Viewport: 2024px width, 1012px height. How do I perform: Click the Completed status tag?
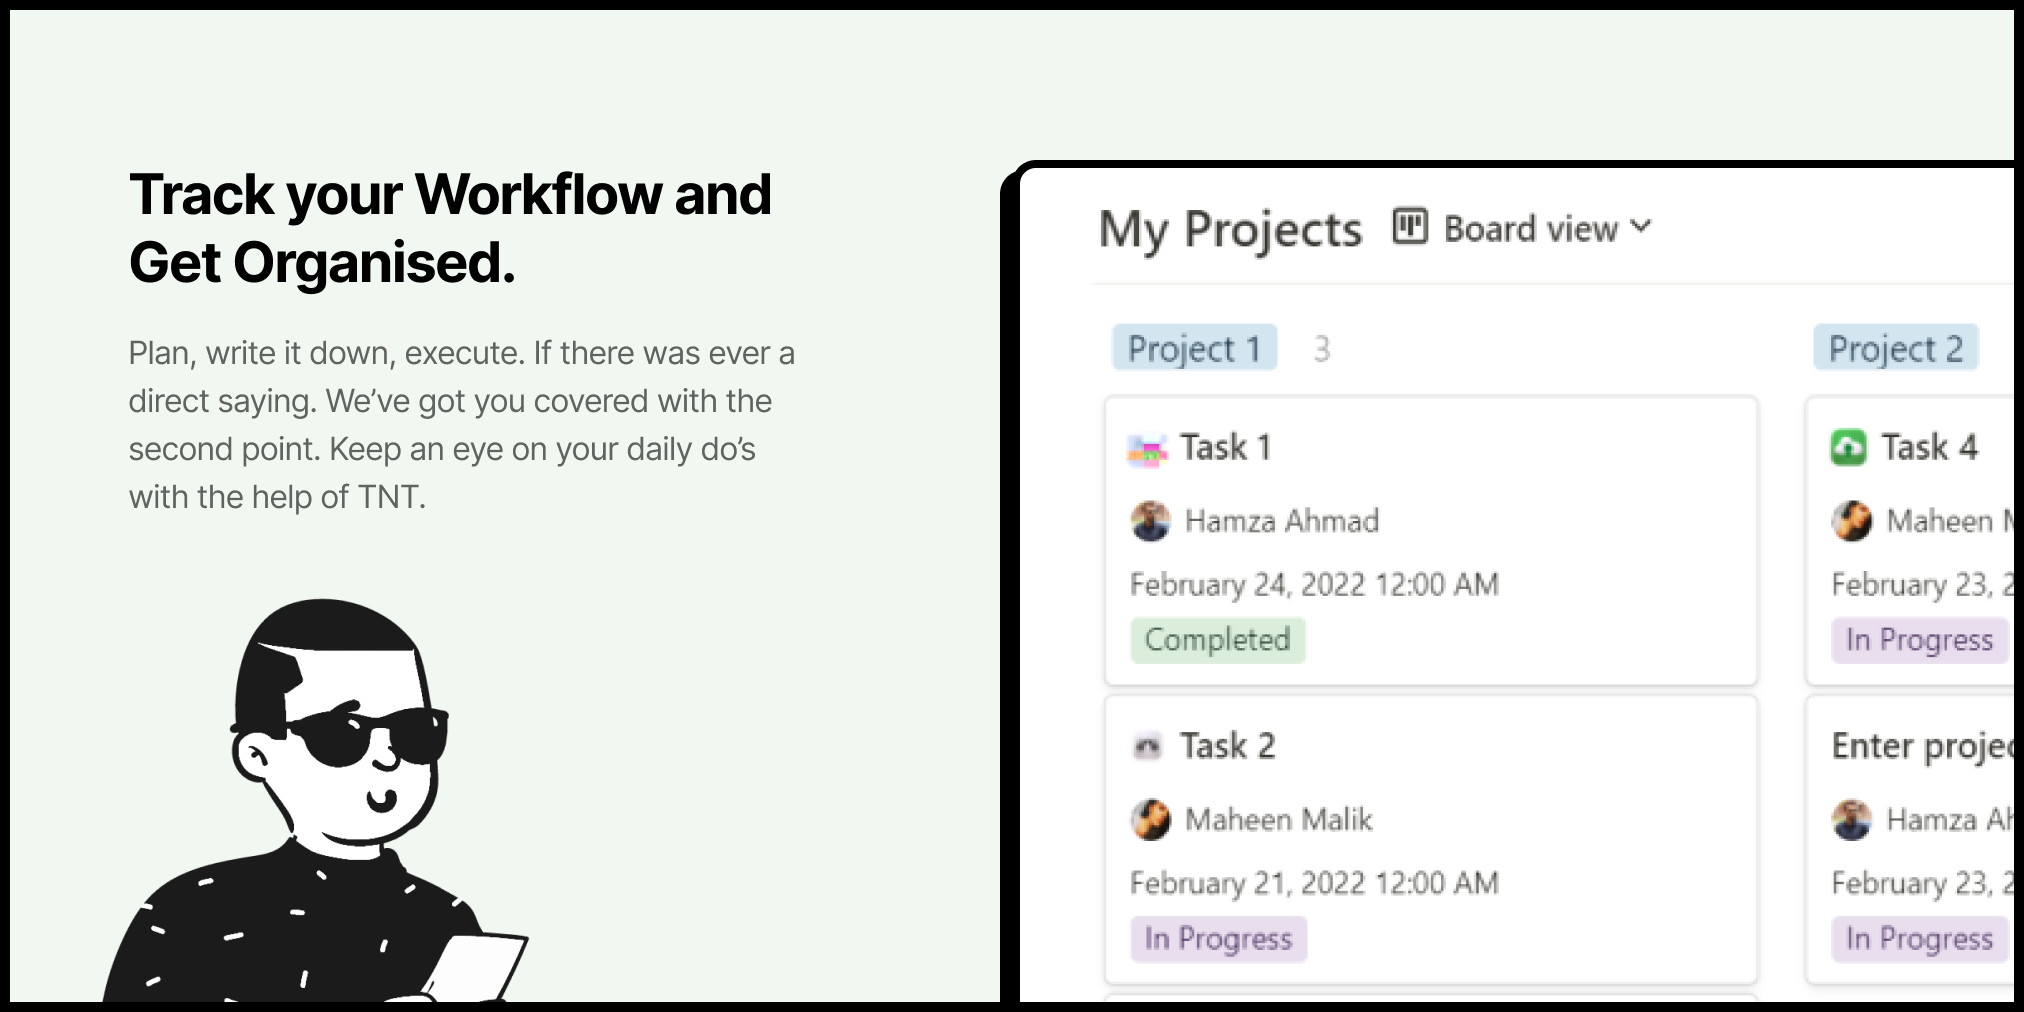(1218, 640)
